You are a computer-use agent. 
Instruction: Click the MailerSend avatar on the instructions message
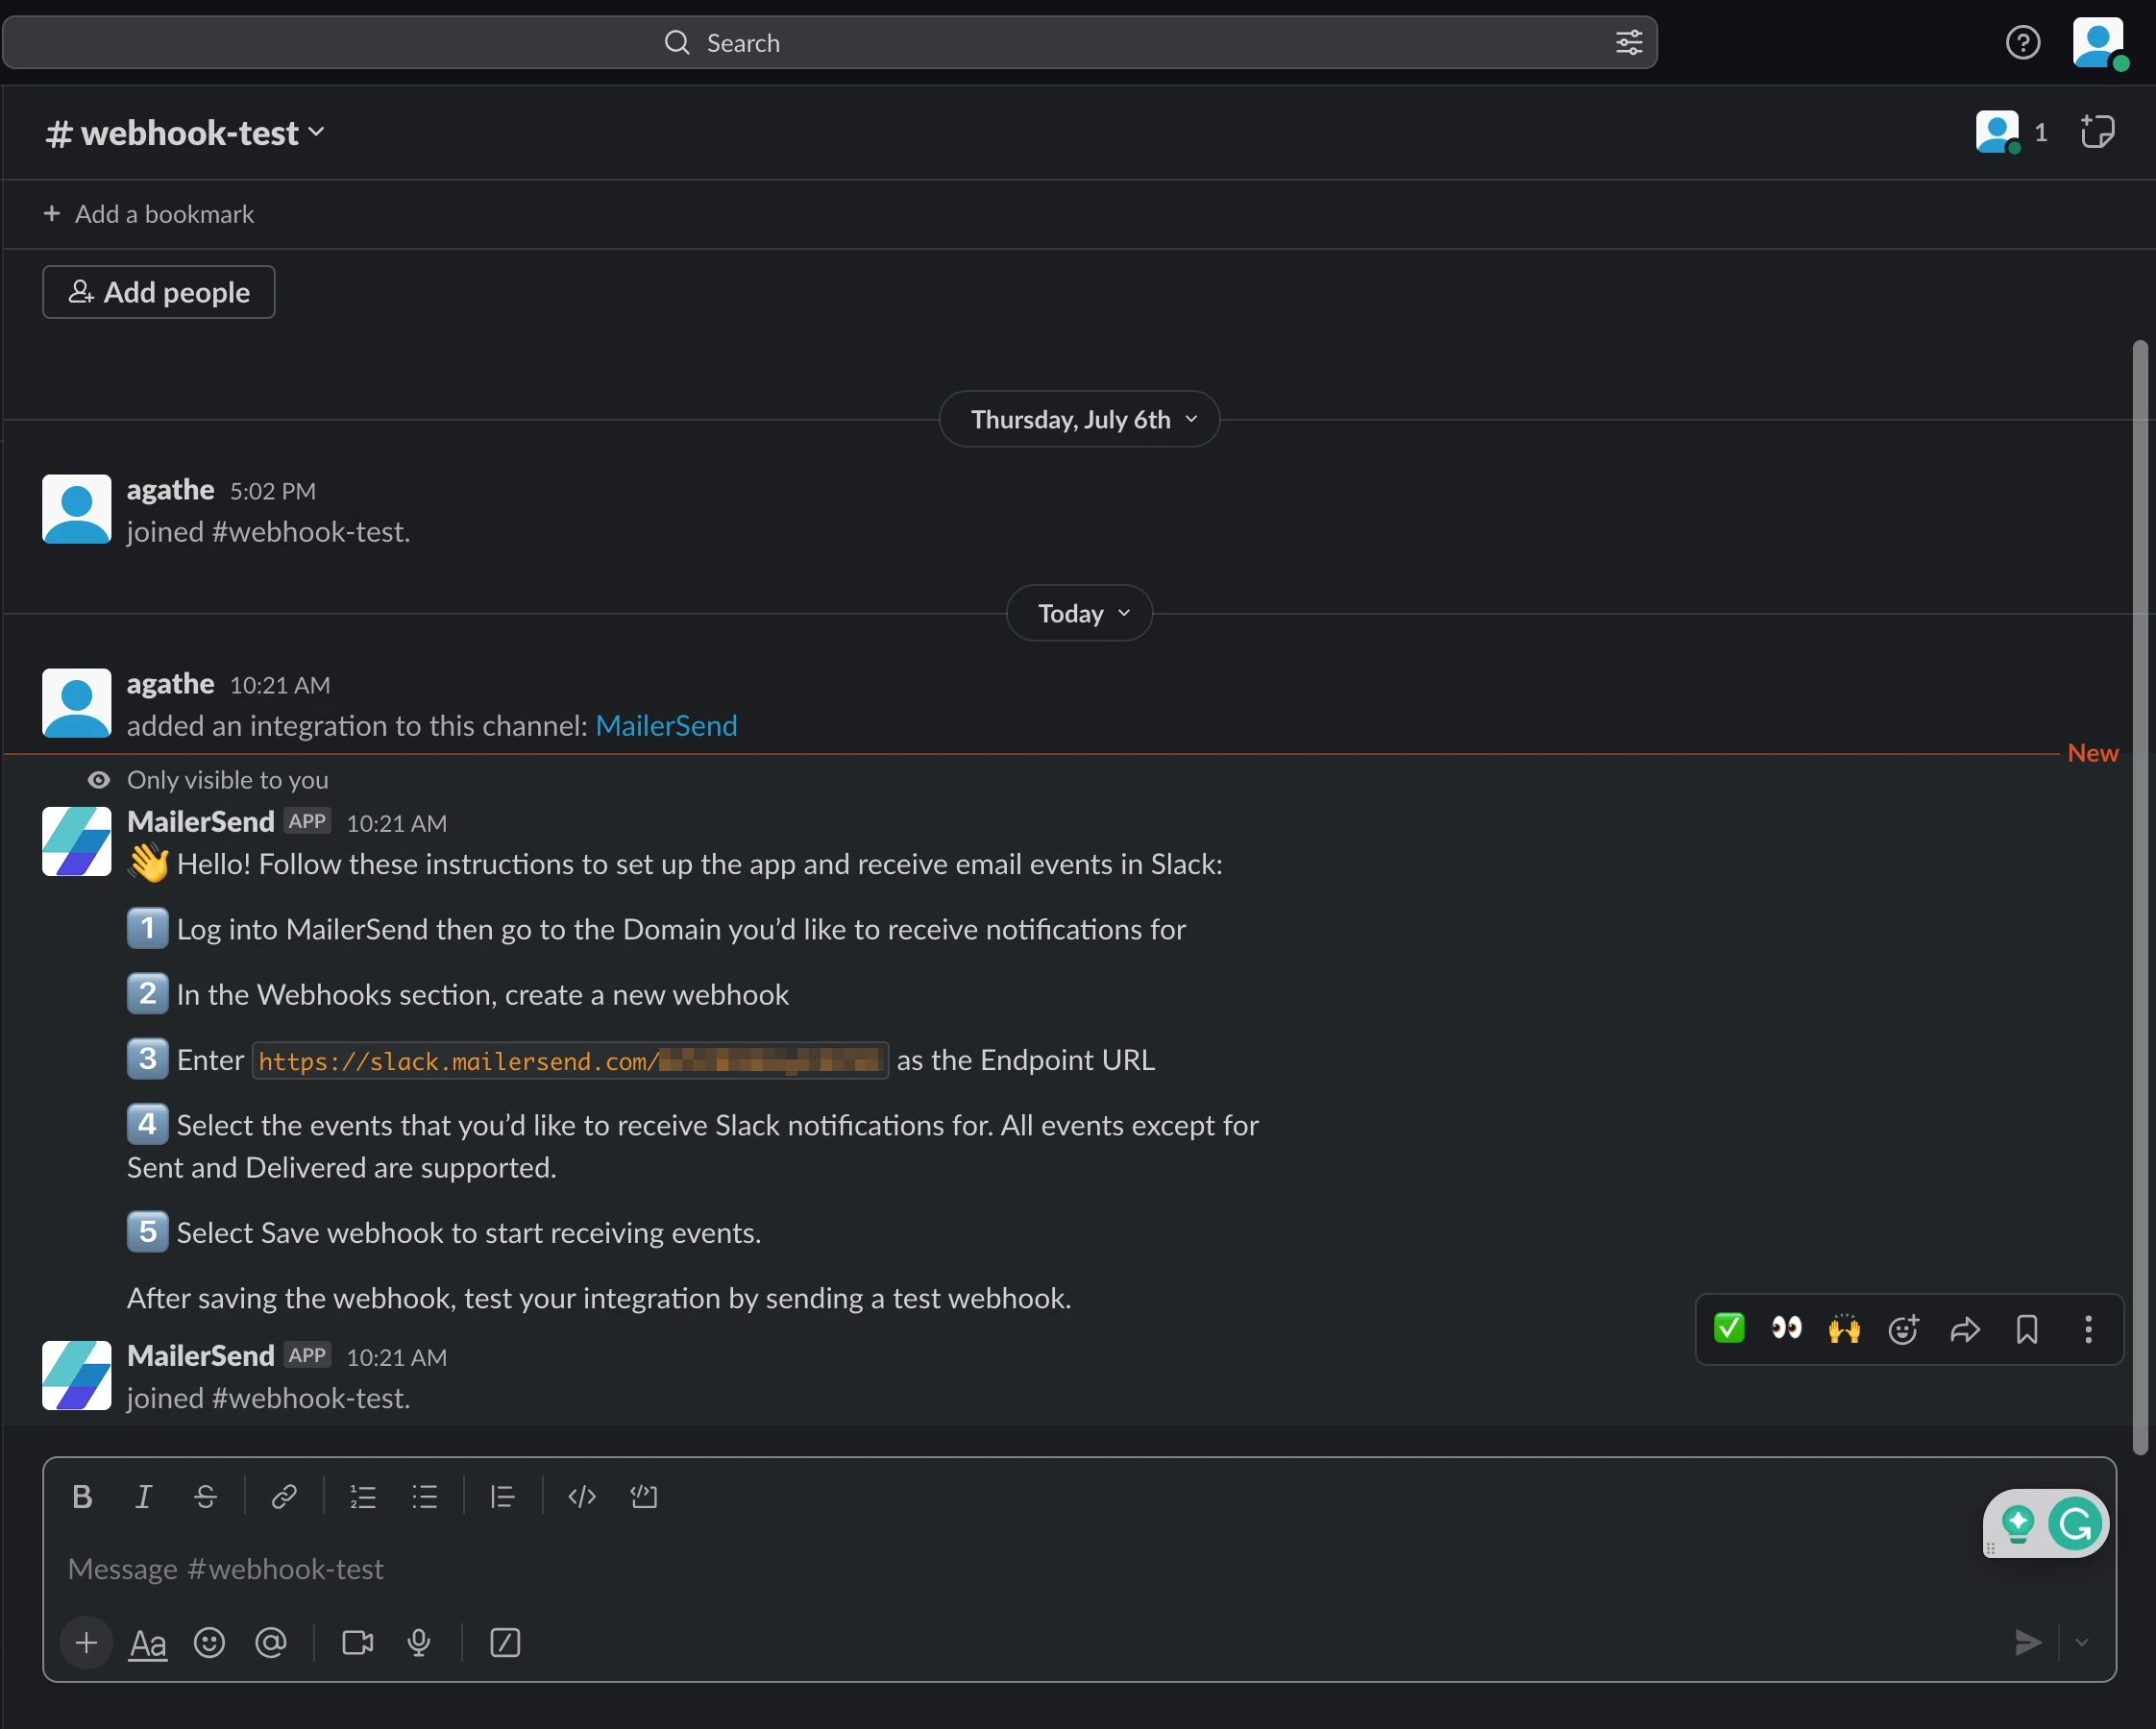(x=76, y=841)
